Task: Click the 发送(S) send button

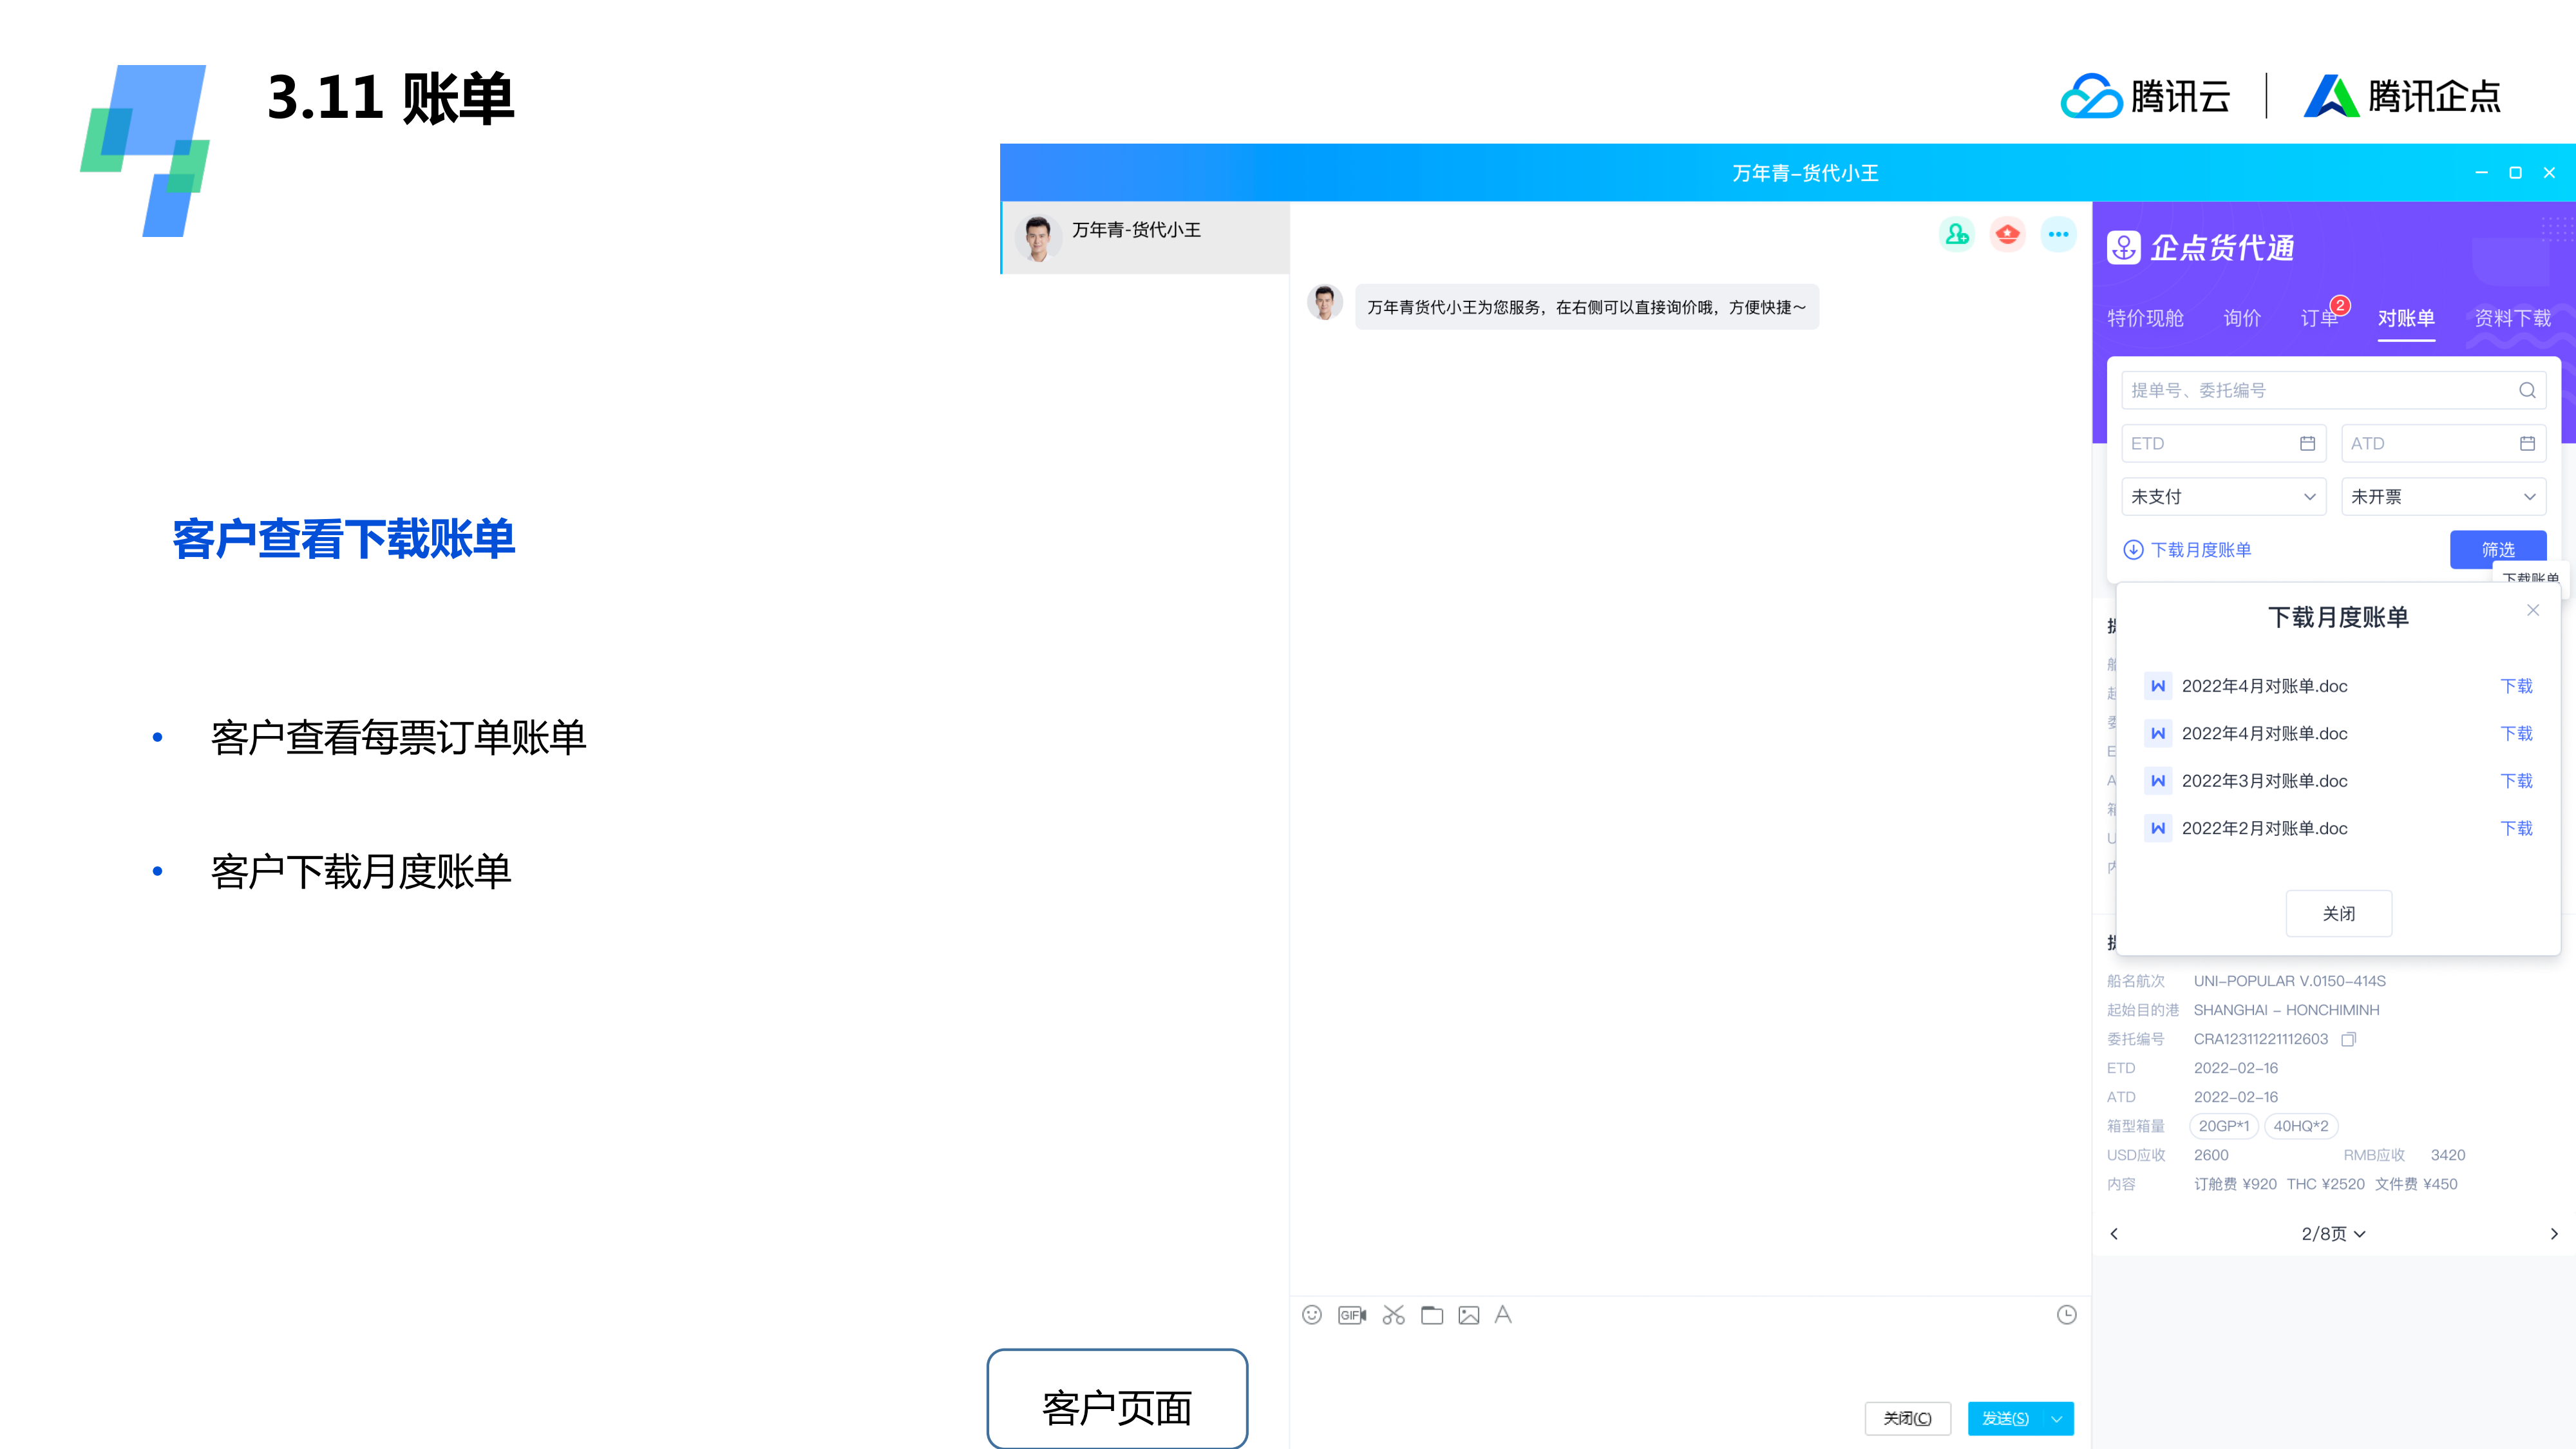Action: [x=2005, y=1419]
